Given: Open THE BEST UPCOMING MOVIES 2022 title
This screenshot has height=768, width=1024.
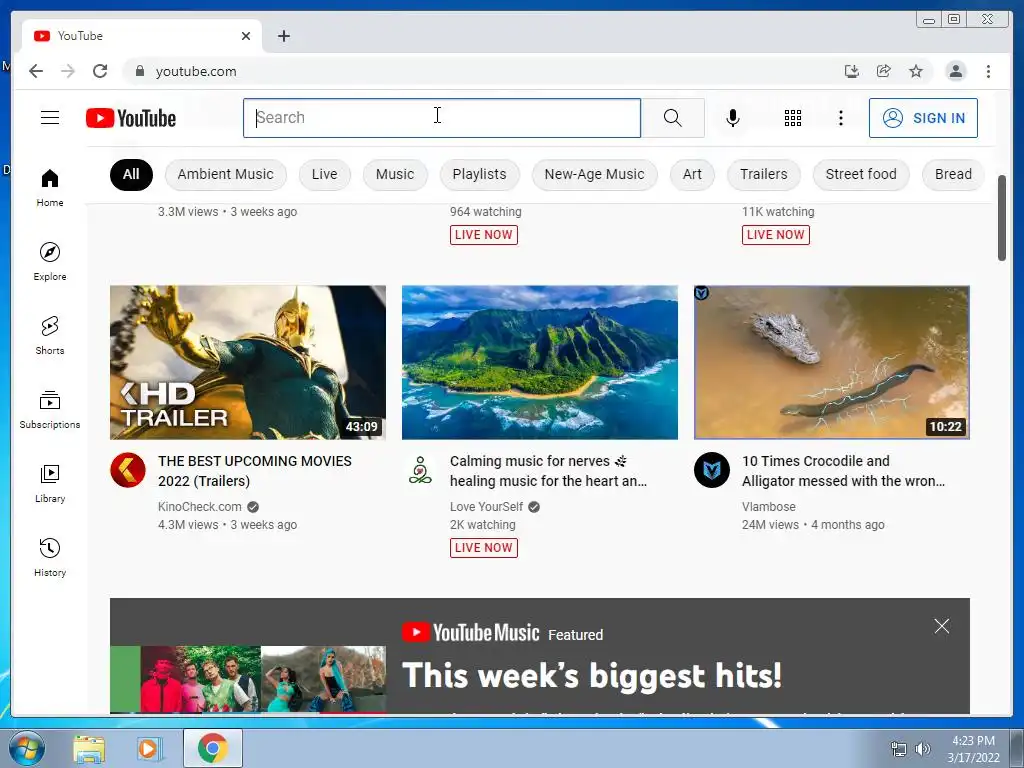Looking at the screenshot, I should 255,471.
